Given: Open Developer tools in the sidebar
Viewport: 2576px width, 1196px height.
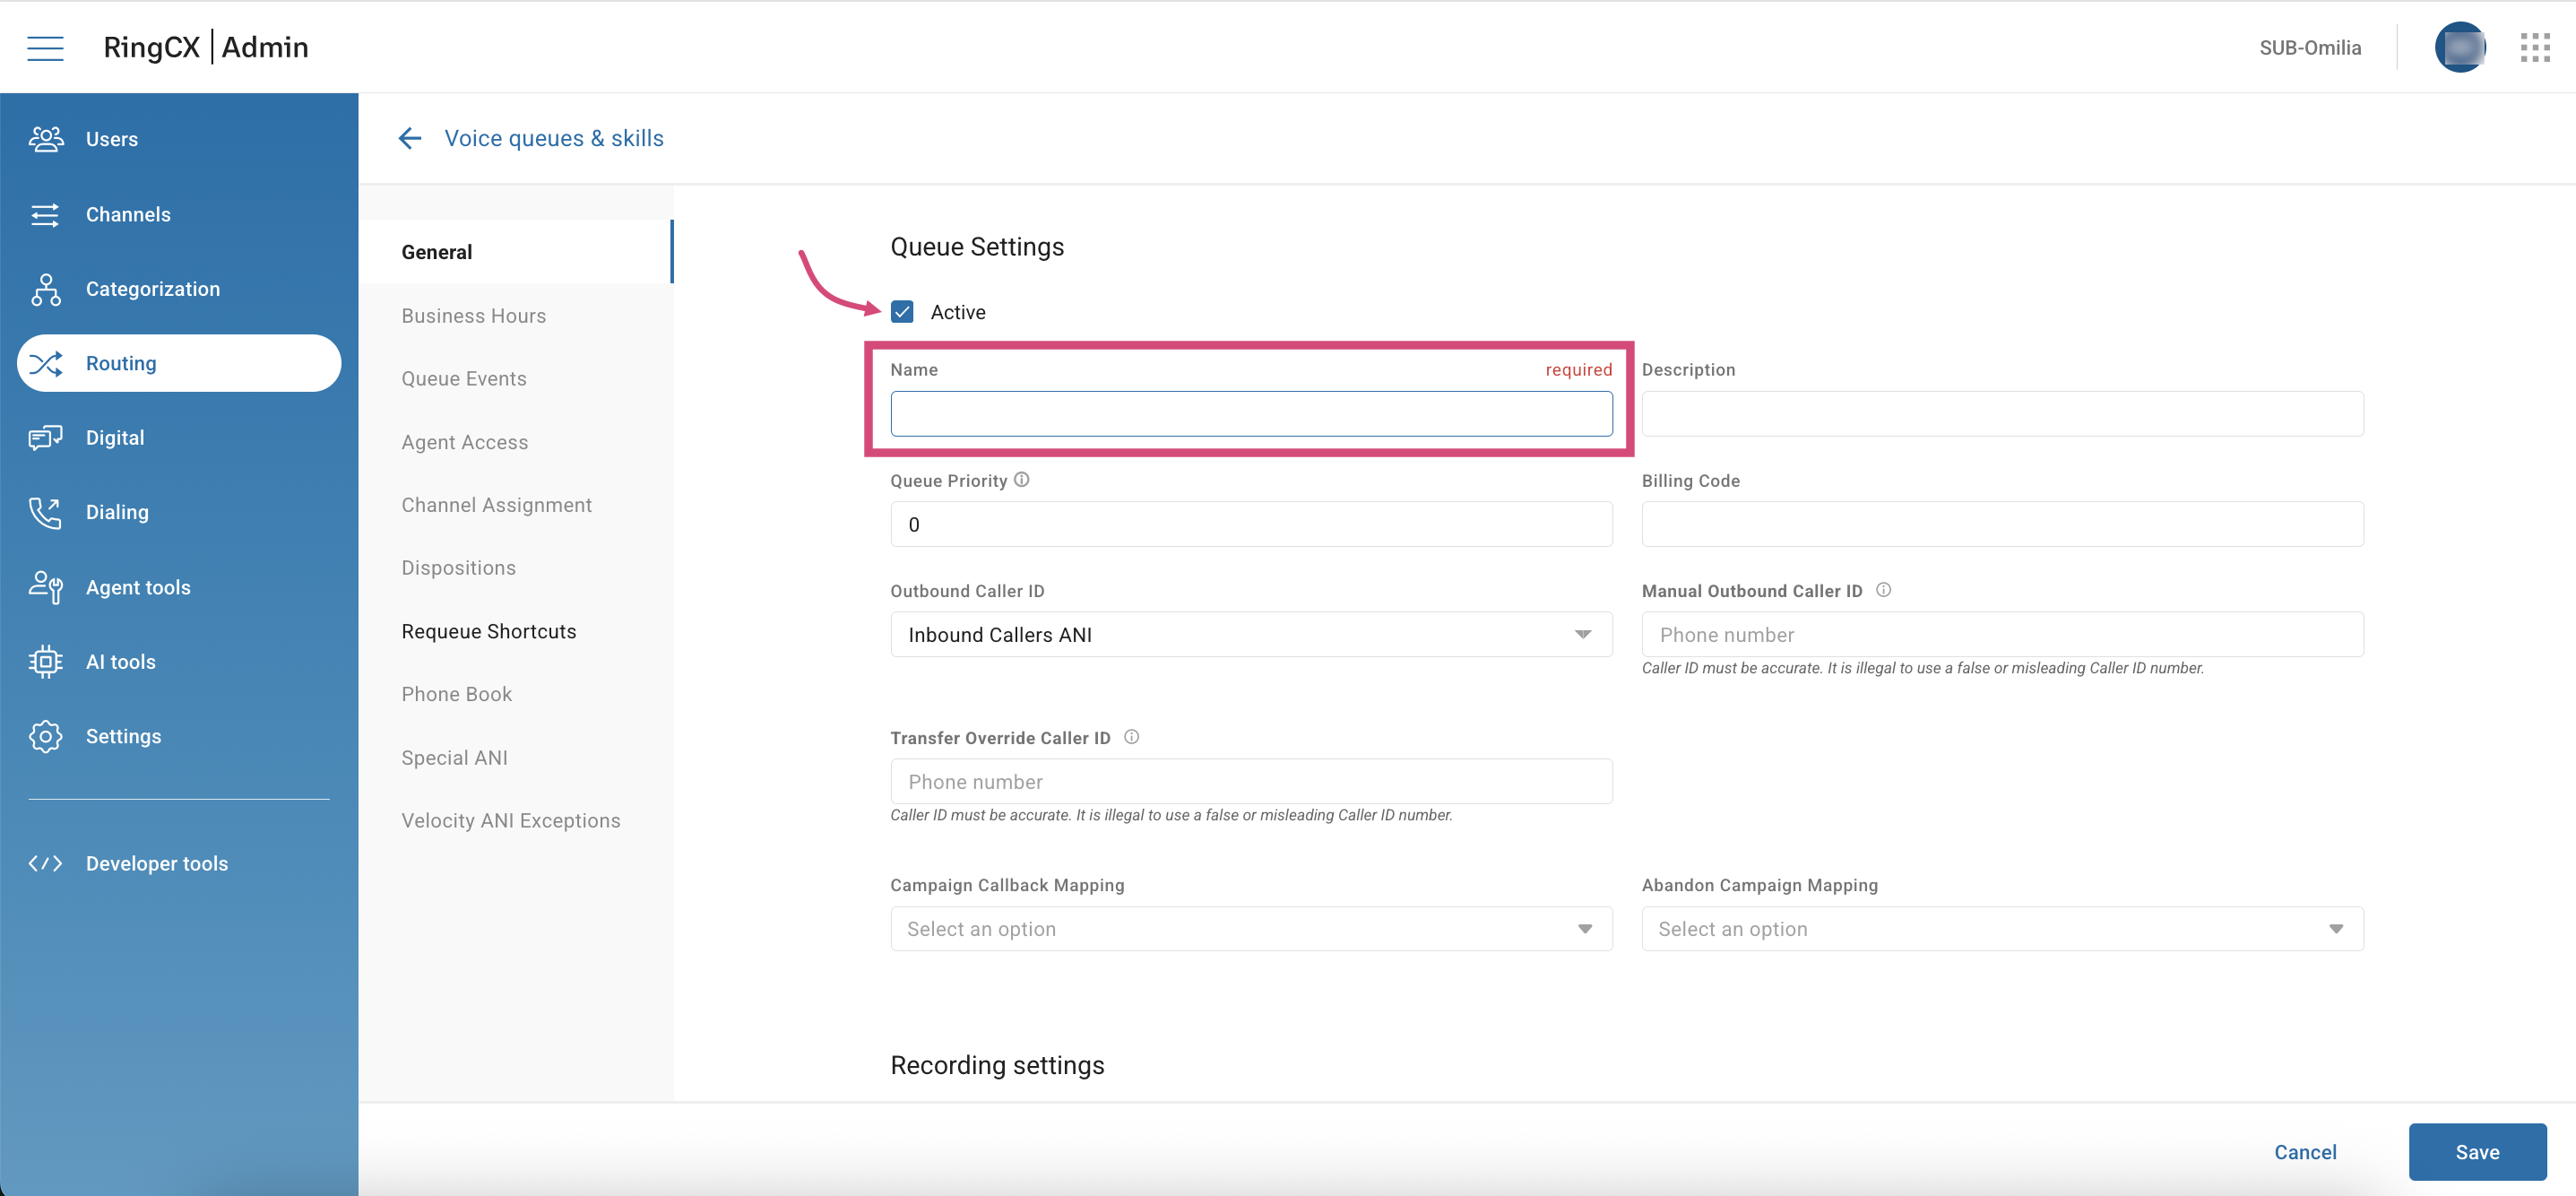Looking at the screenshot, I should point(156,863).
